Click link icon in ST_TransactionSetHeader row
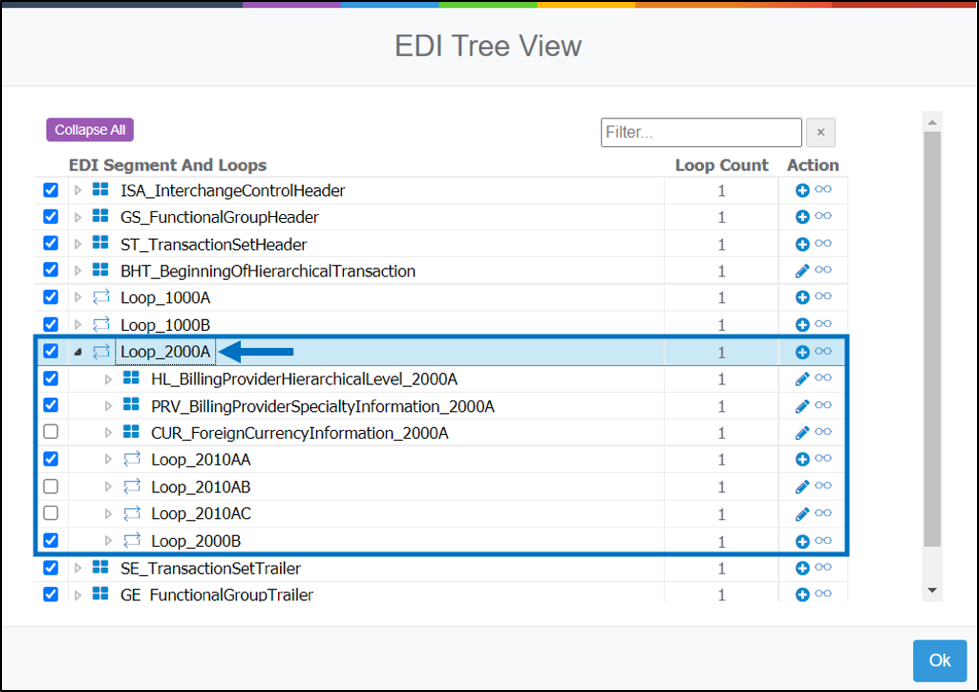Screen dimensions: 979x692 pyautogui.click(x=823, y=243)
